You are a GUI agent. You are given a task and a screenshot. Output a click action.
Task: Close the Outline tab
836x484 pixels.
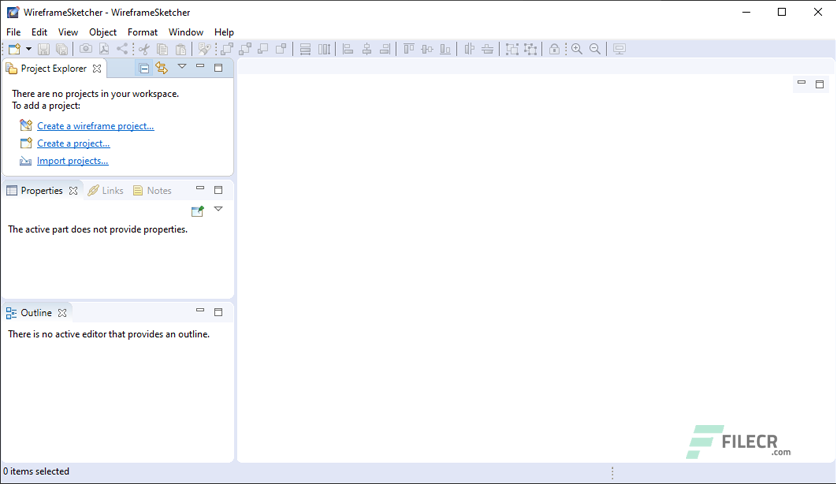pyautogui.click(x=62, y=313)
